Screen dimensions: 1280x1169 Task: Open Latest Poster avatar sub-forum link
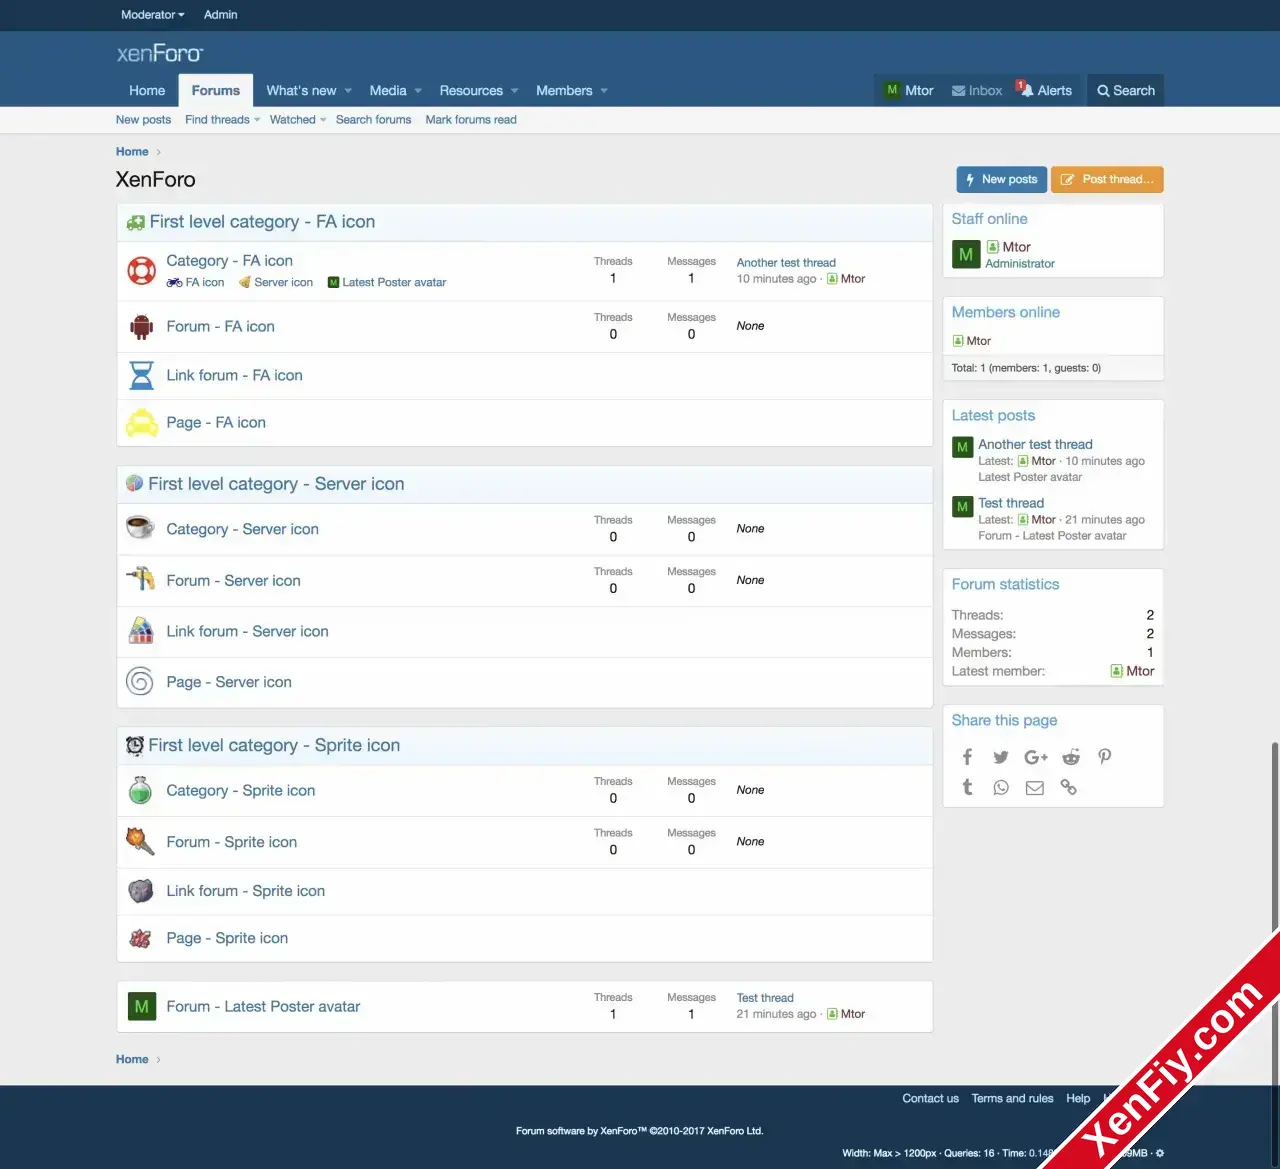click(394, 283)
